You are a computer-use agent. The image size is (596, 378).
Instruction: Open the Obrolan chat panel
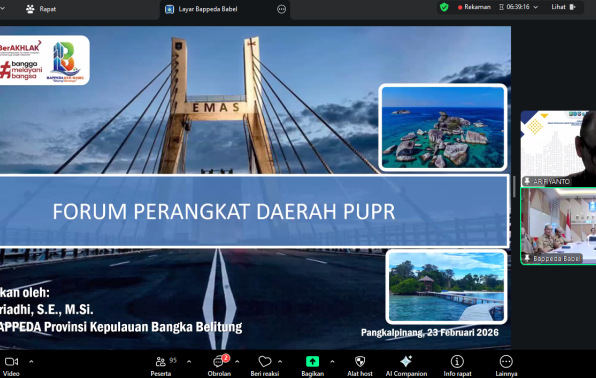click(219, 361)
